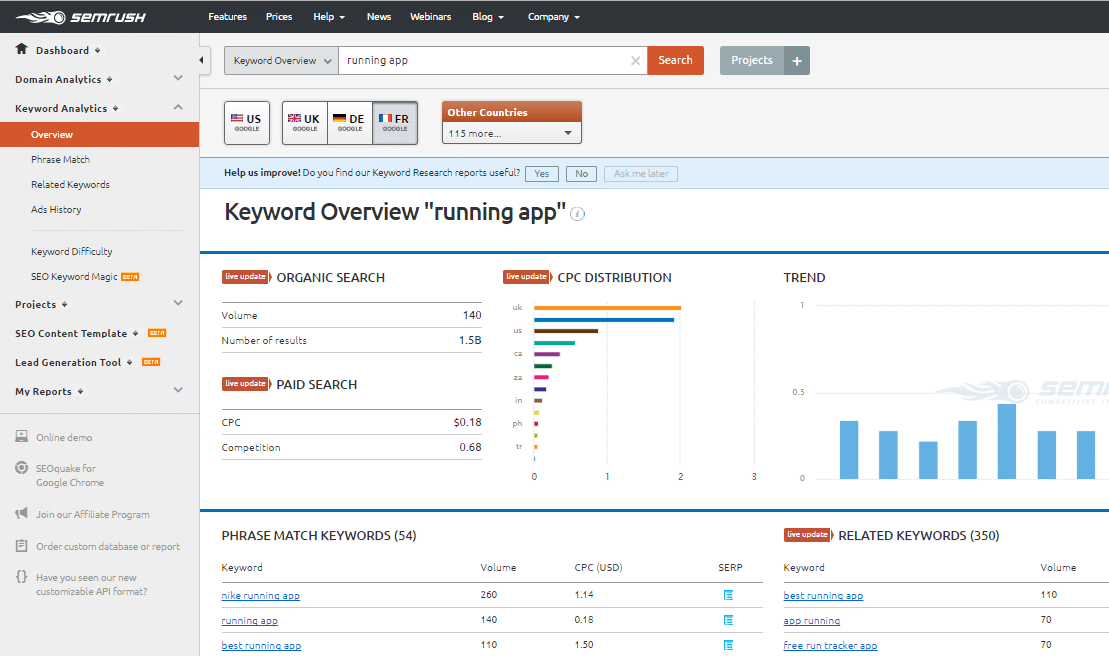Click the orange Search button
Viewport: 1109px width, 656px height.
(675, 61)
